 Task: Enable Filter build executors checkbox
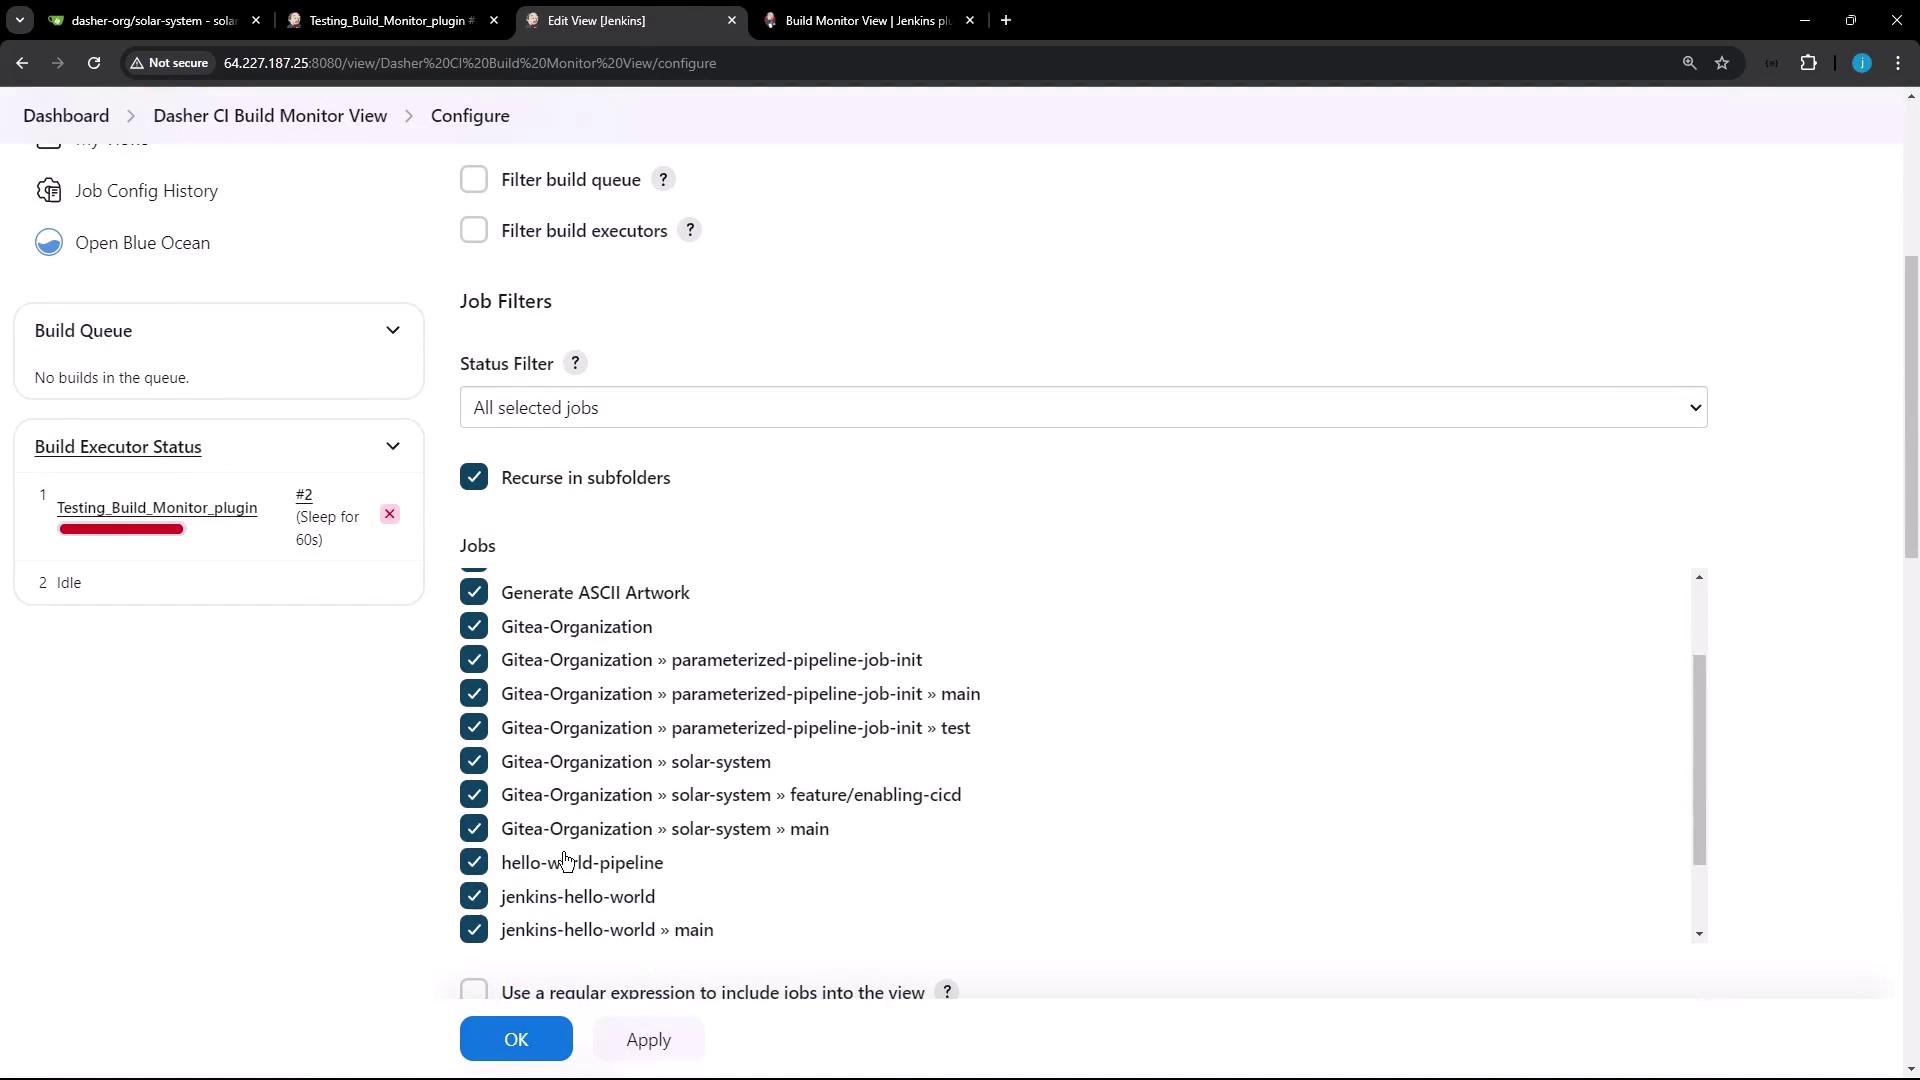click(x=474, y=230)
